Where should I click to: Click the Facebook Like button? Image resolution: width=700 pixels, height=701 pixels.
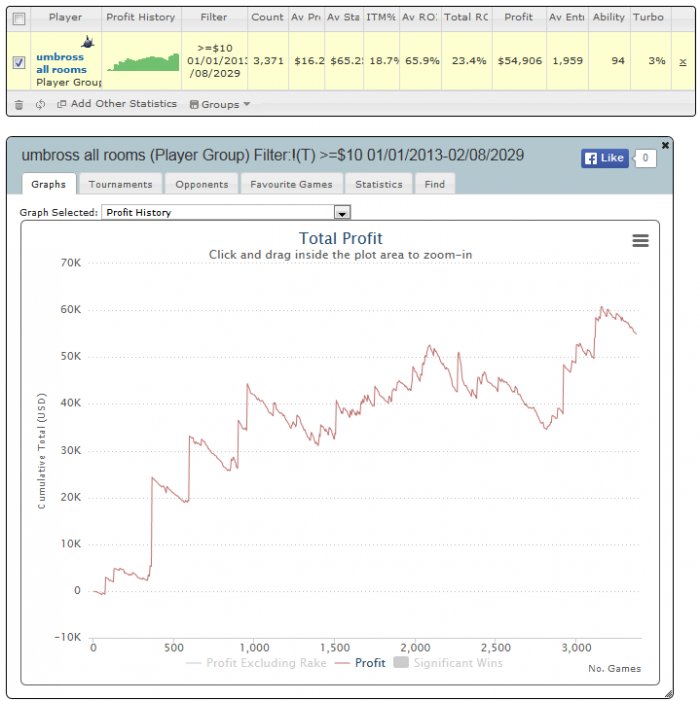(604, 158)
